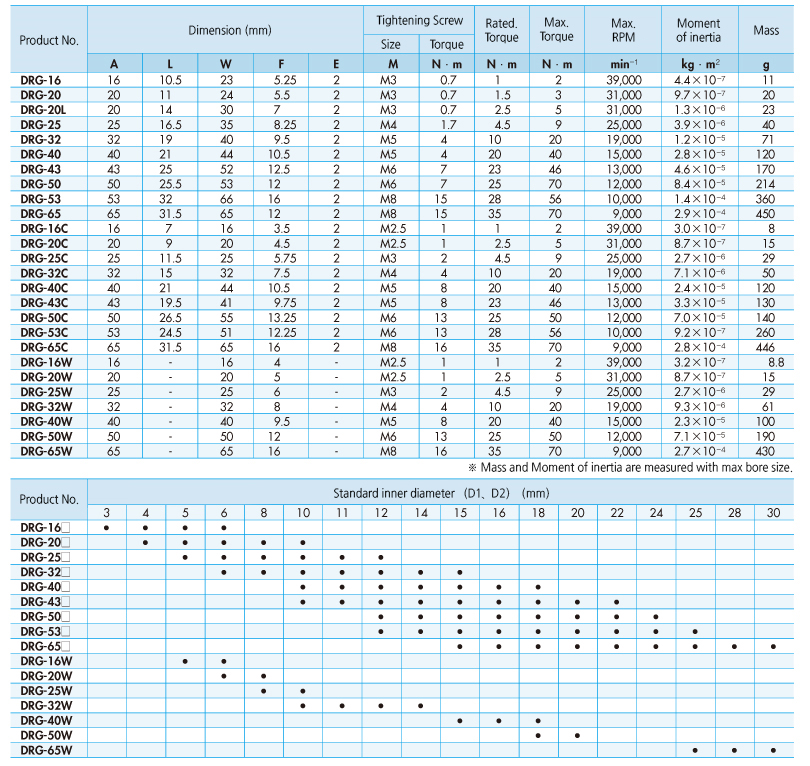Click the "Mass" column header
The image size is (810, 766).
coord(766,30)
